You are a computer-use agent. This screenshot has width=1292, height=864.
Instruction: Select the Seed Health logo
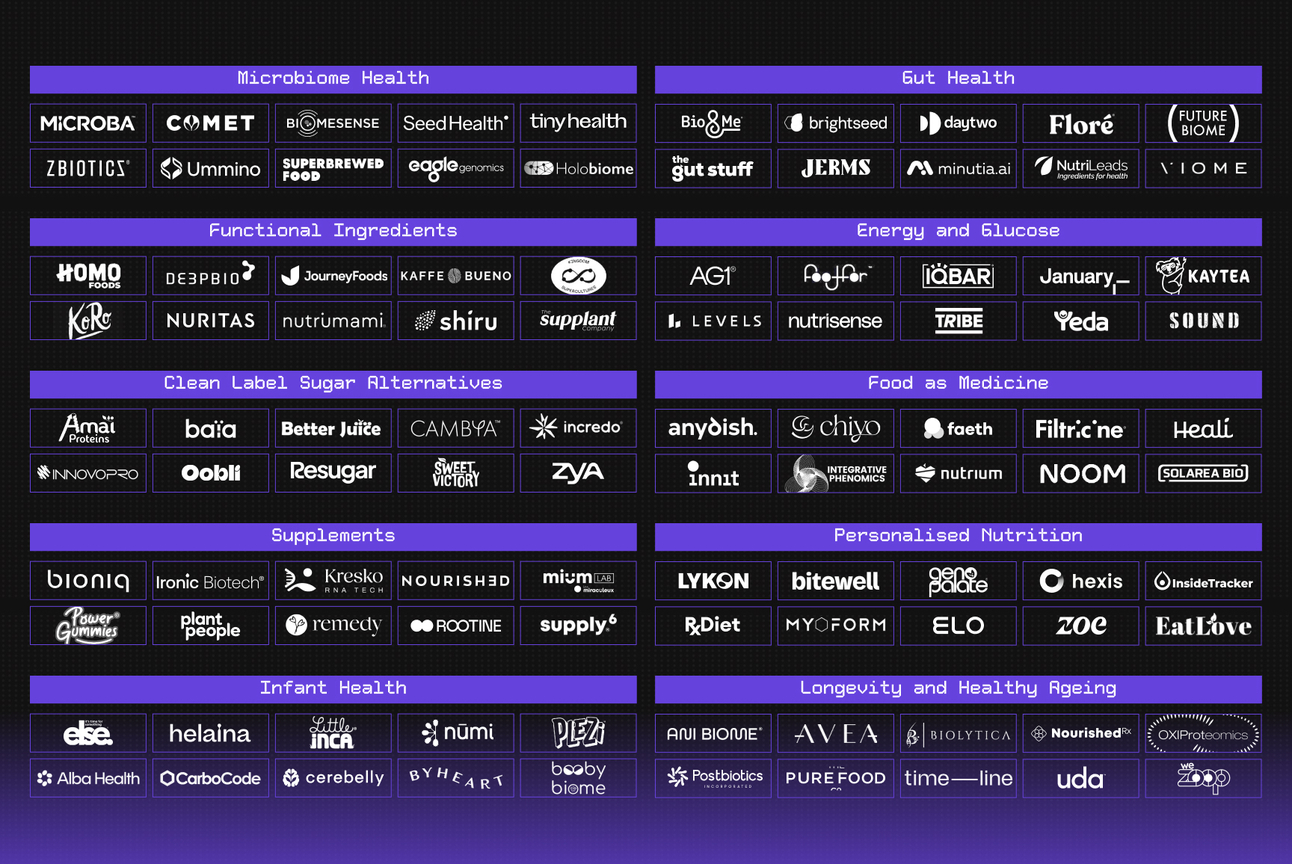[456, 123]
